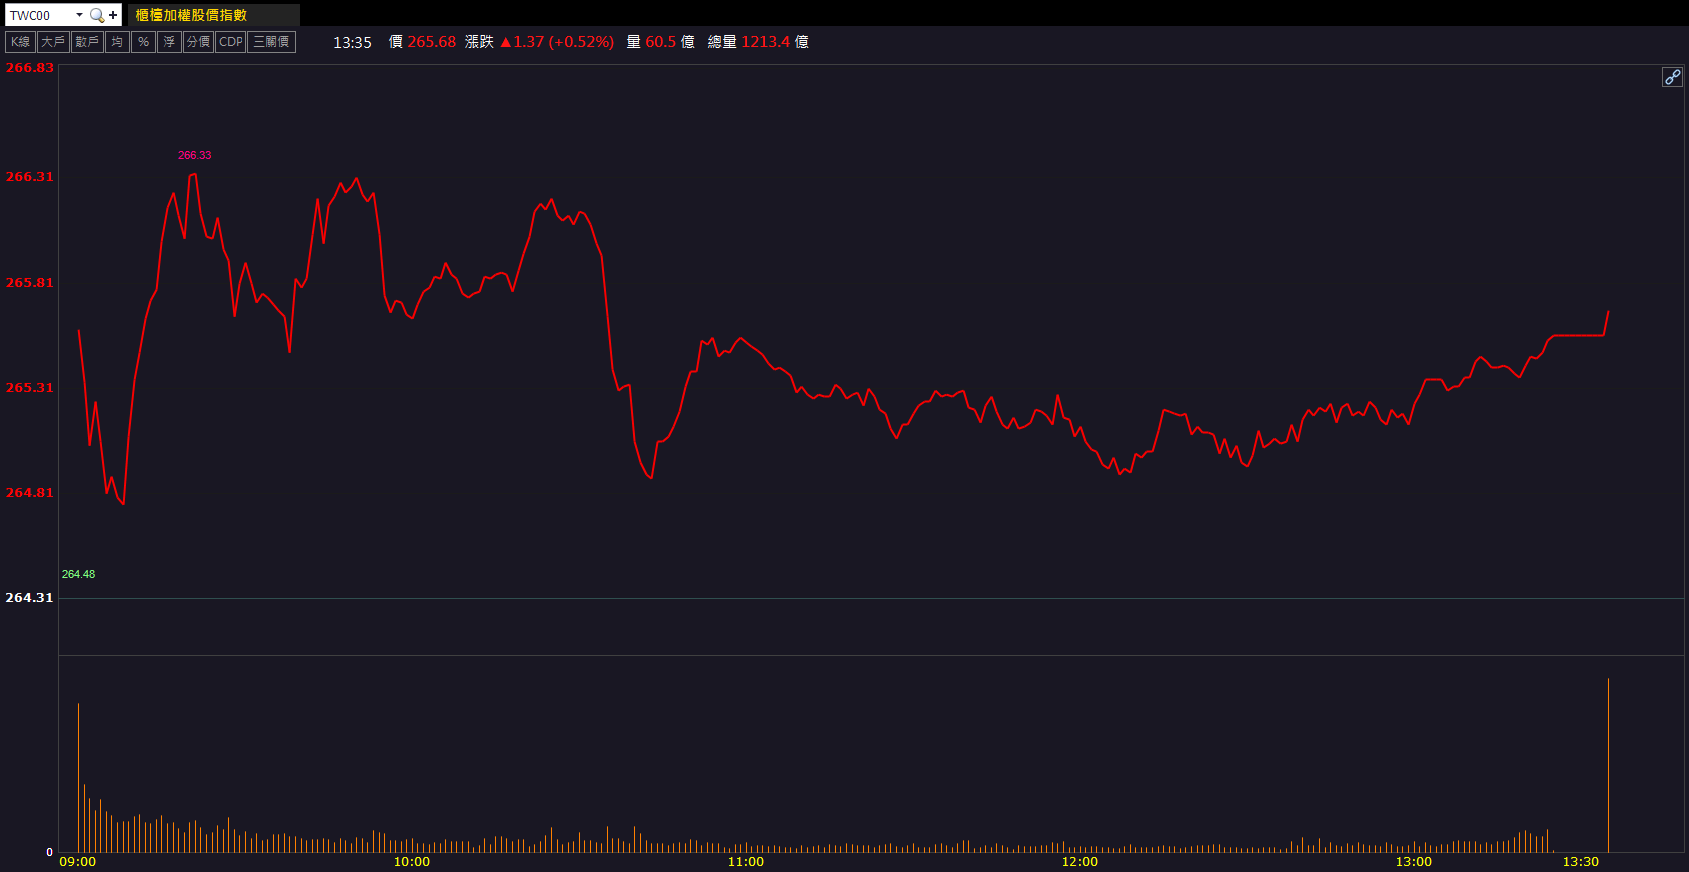The width and height of the screenshot is (1689, 872).
Task: Click the 櫃檯加權股價指數 title label
Action: click(x=191, y=15)
